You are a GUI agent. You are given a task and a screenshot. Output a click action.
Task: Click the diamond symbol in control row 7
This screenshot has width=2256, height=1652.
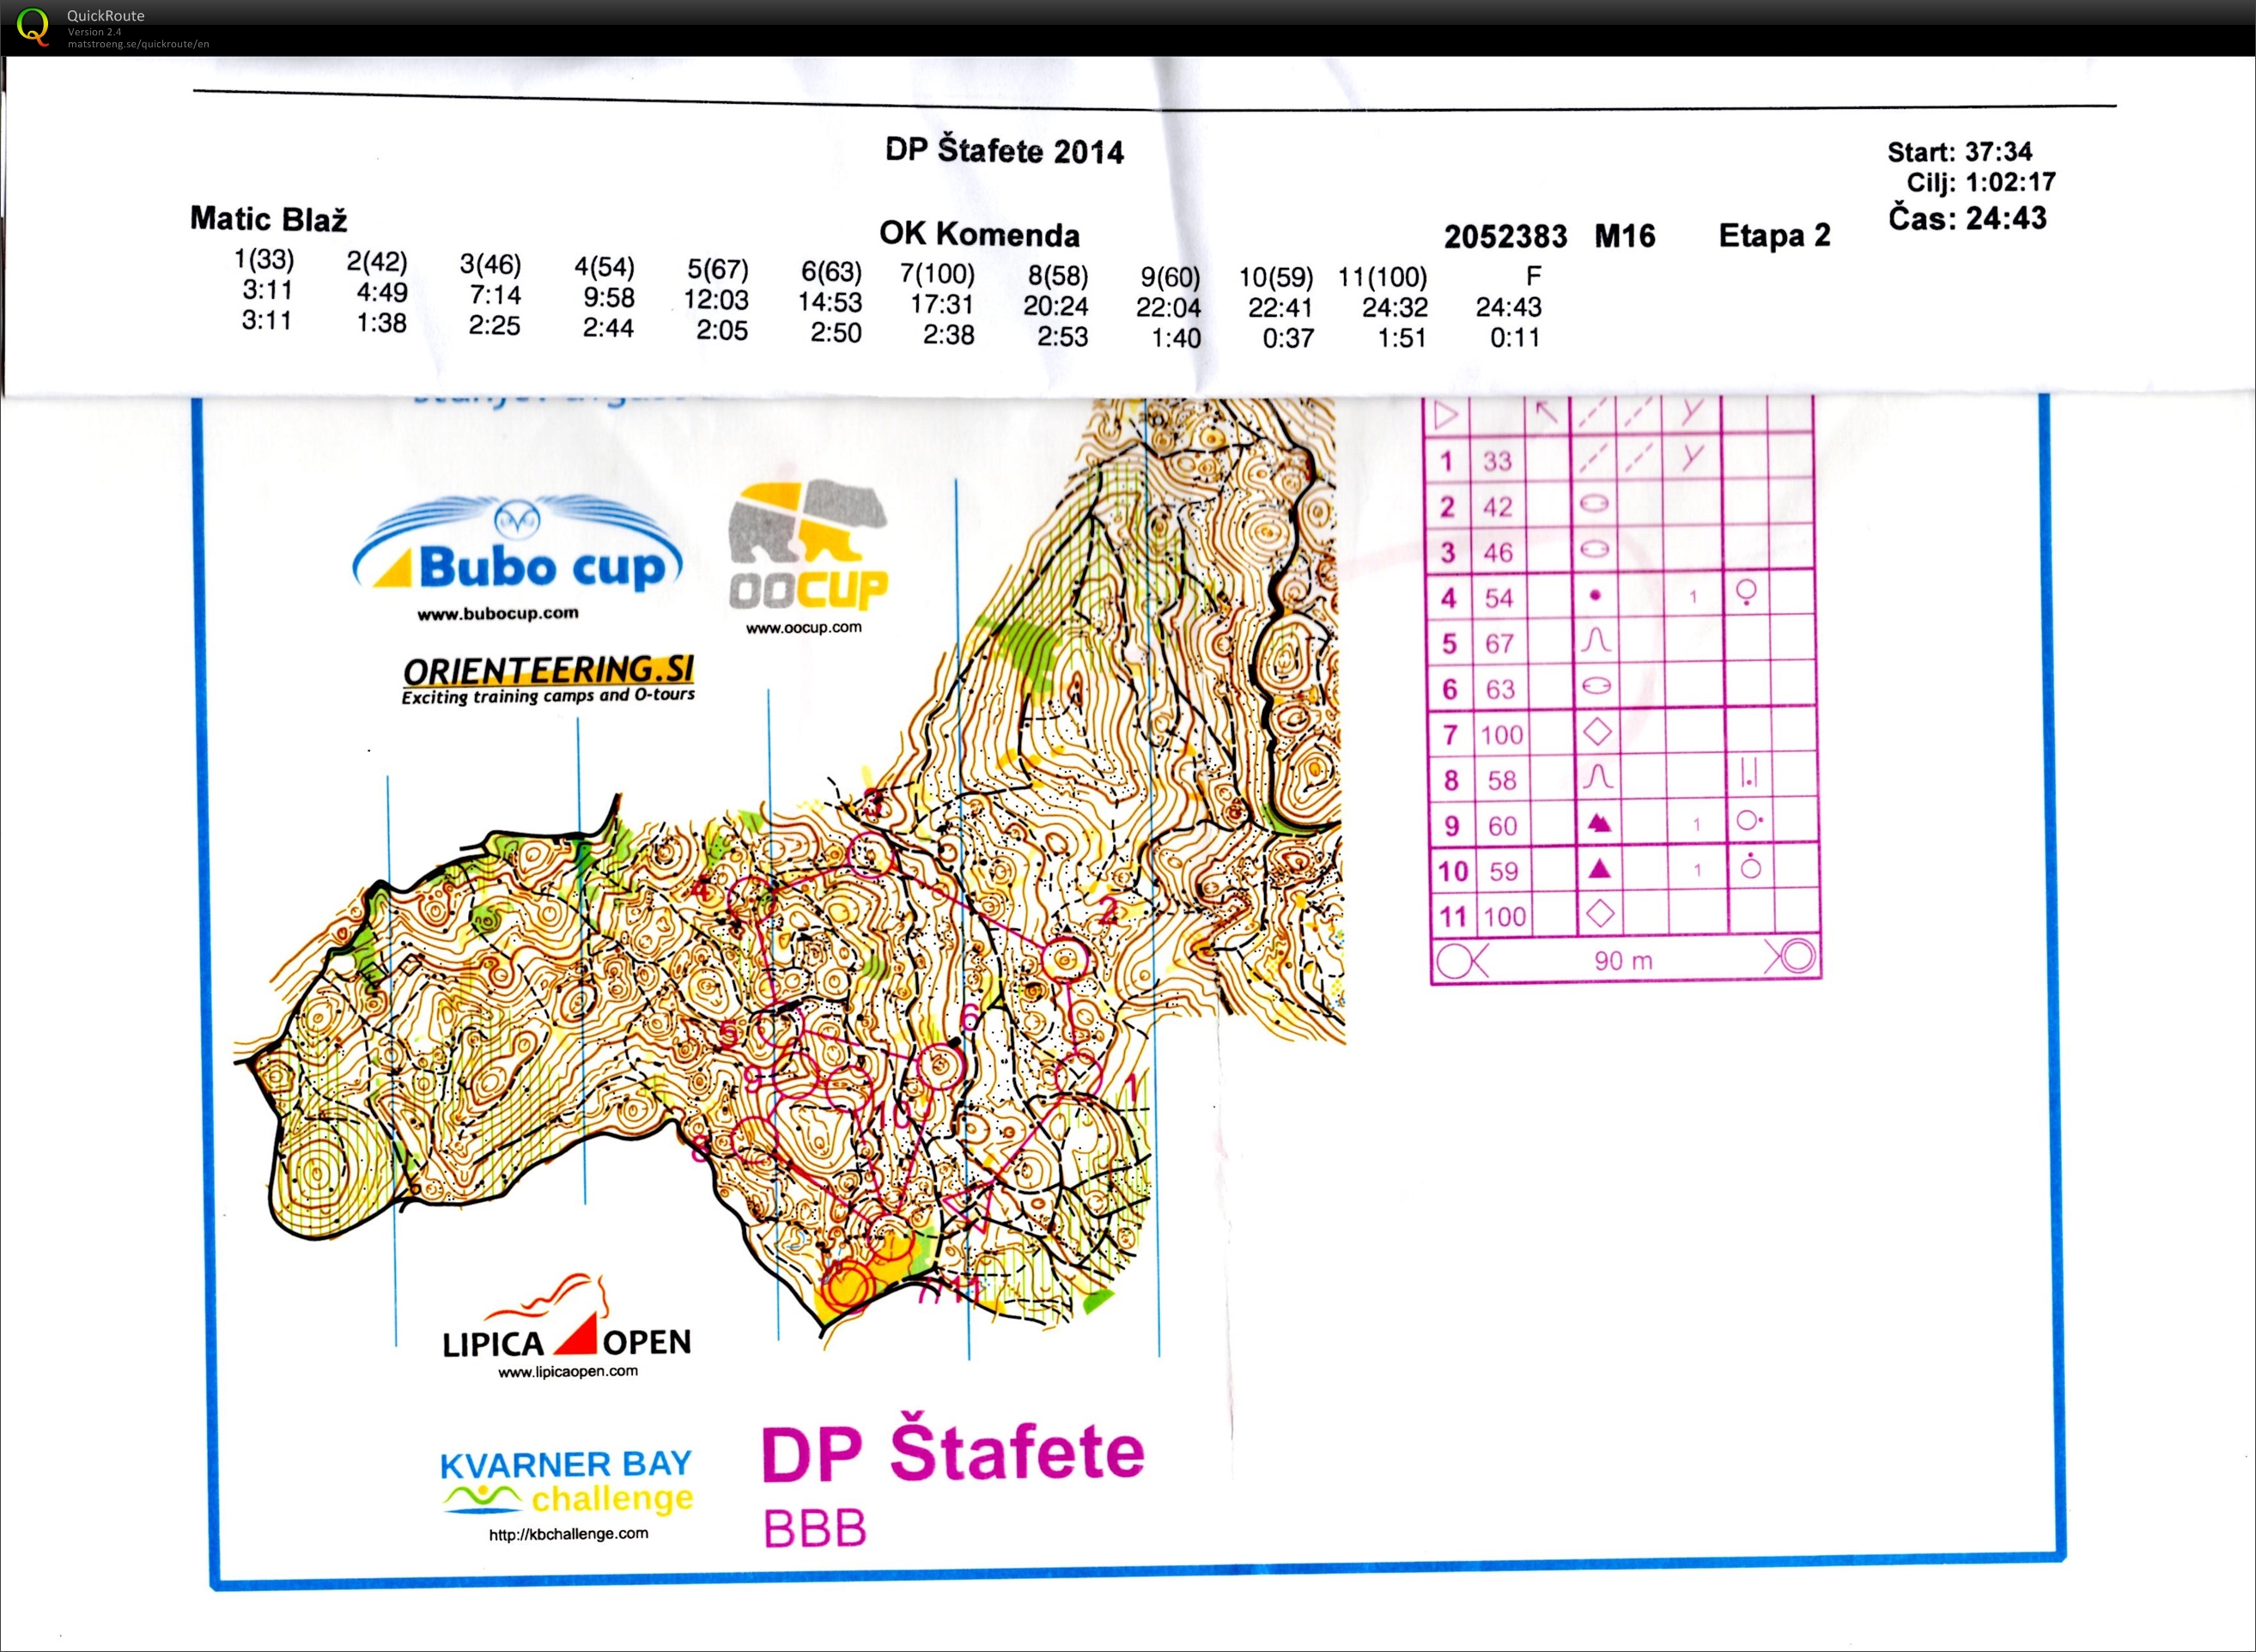(x=1597, y=732)
